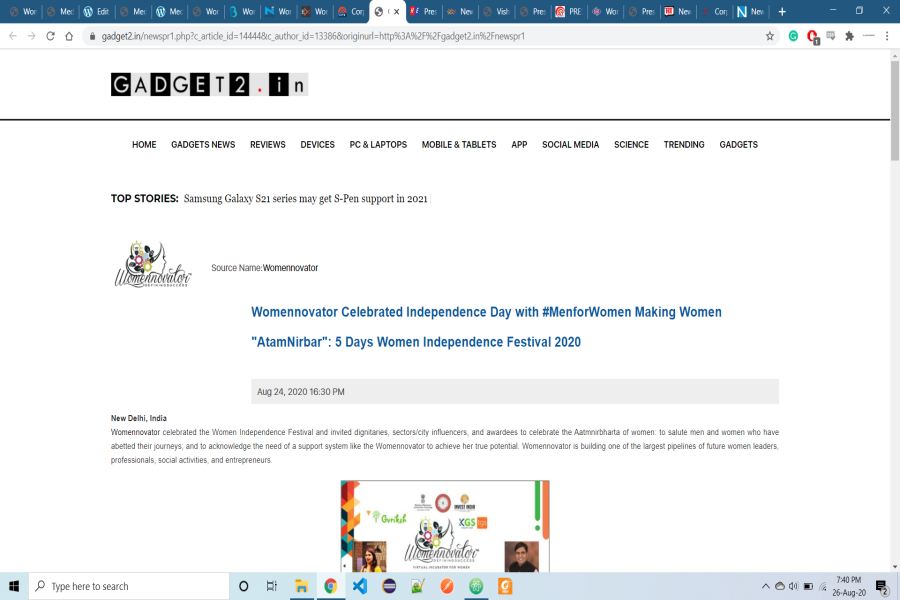Open the GADGETS NEWS section

coord(203,145)
